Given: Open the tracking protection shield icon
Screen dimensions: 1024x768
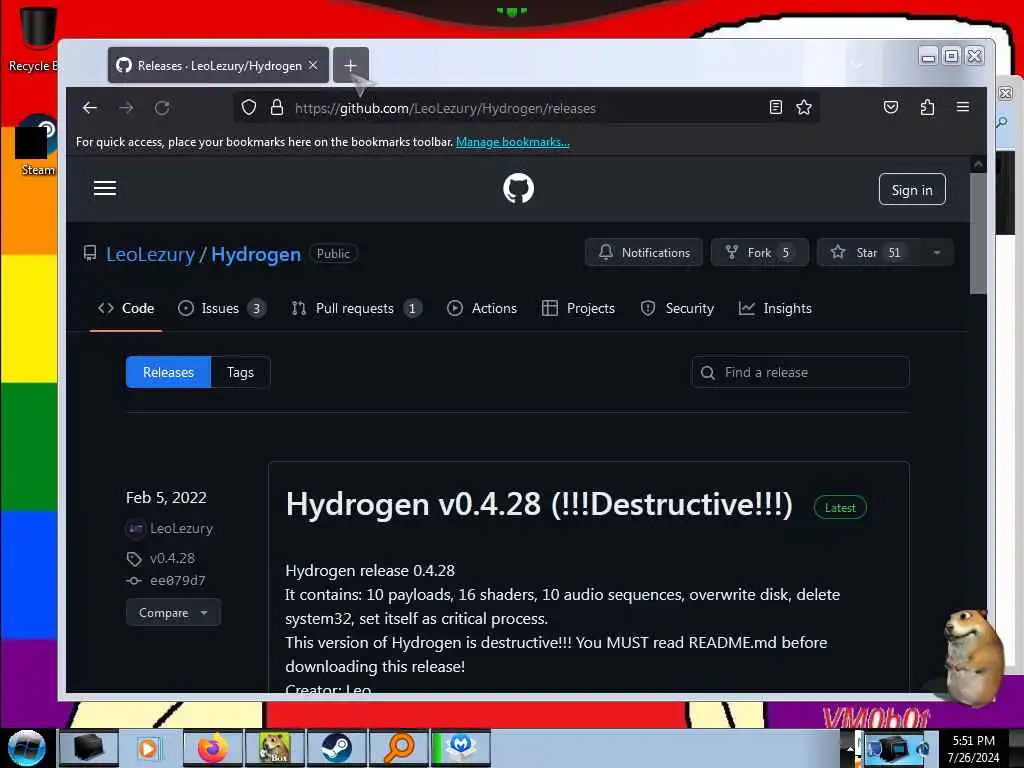Looking at the screenshot, I should pyautogui.click(x=249, y=107).
